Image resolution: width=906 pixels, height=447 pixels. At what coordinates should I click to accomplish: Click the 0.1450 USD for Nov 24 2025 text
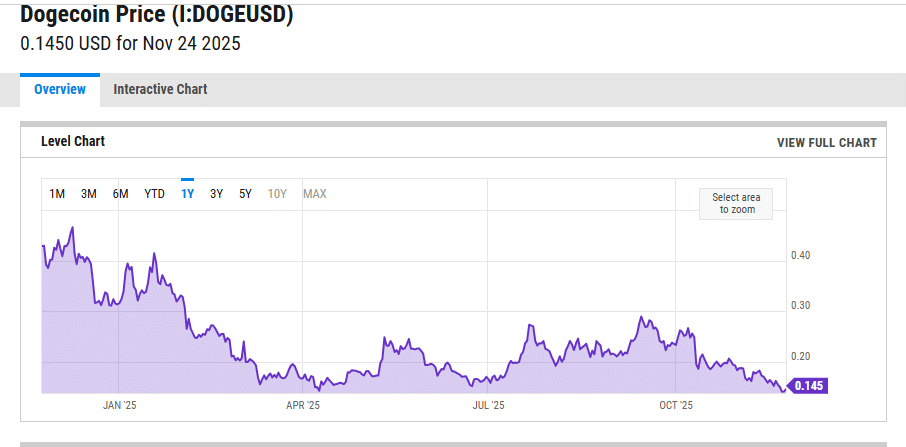[x=130, y=44]
